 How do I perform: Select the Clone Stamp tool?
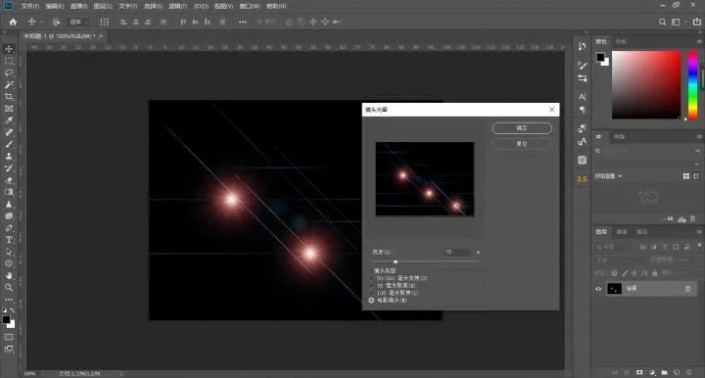tap(9, 156)
